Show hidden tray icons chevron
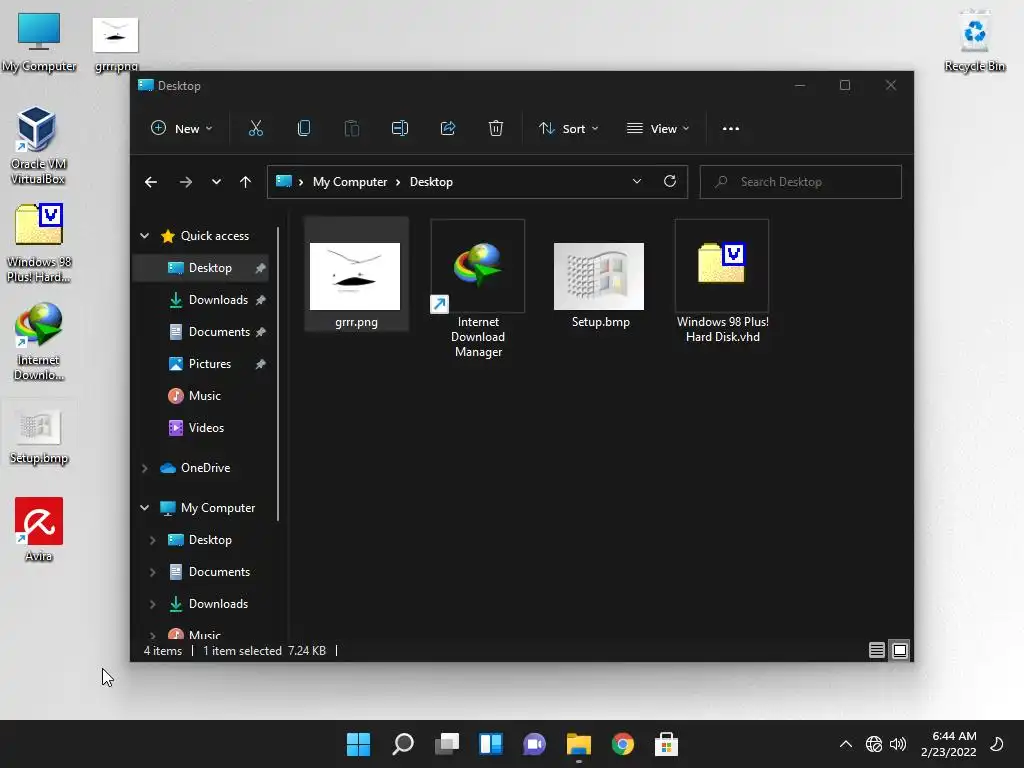The image size is (1024, 768). pos(845,744)
